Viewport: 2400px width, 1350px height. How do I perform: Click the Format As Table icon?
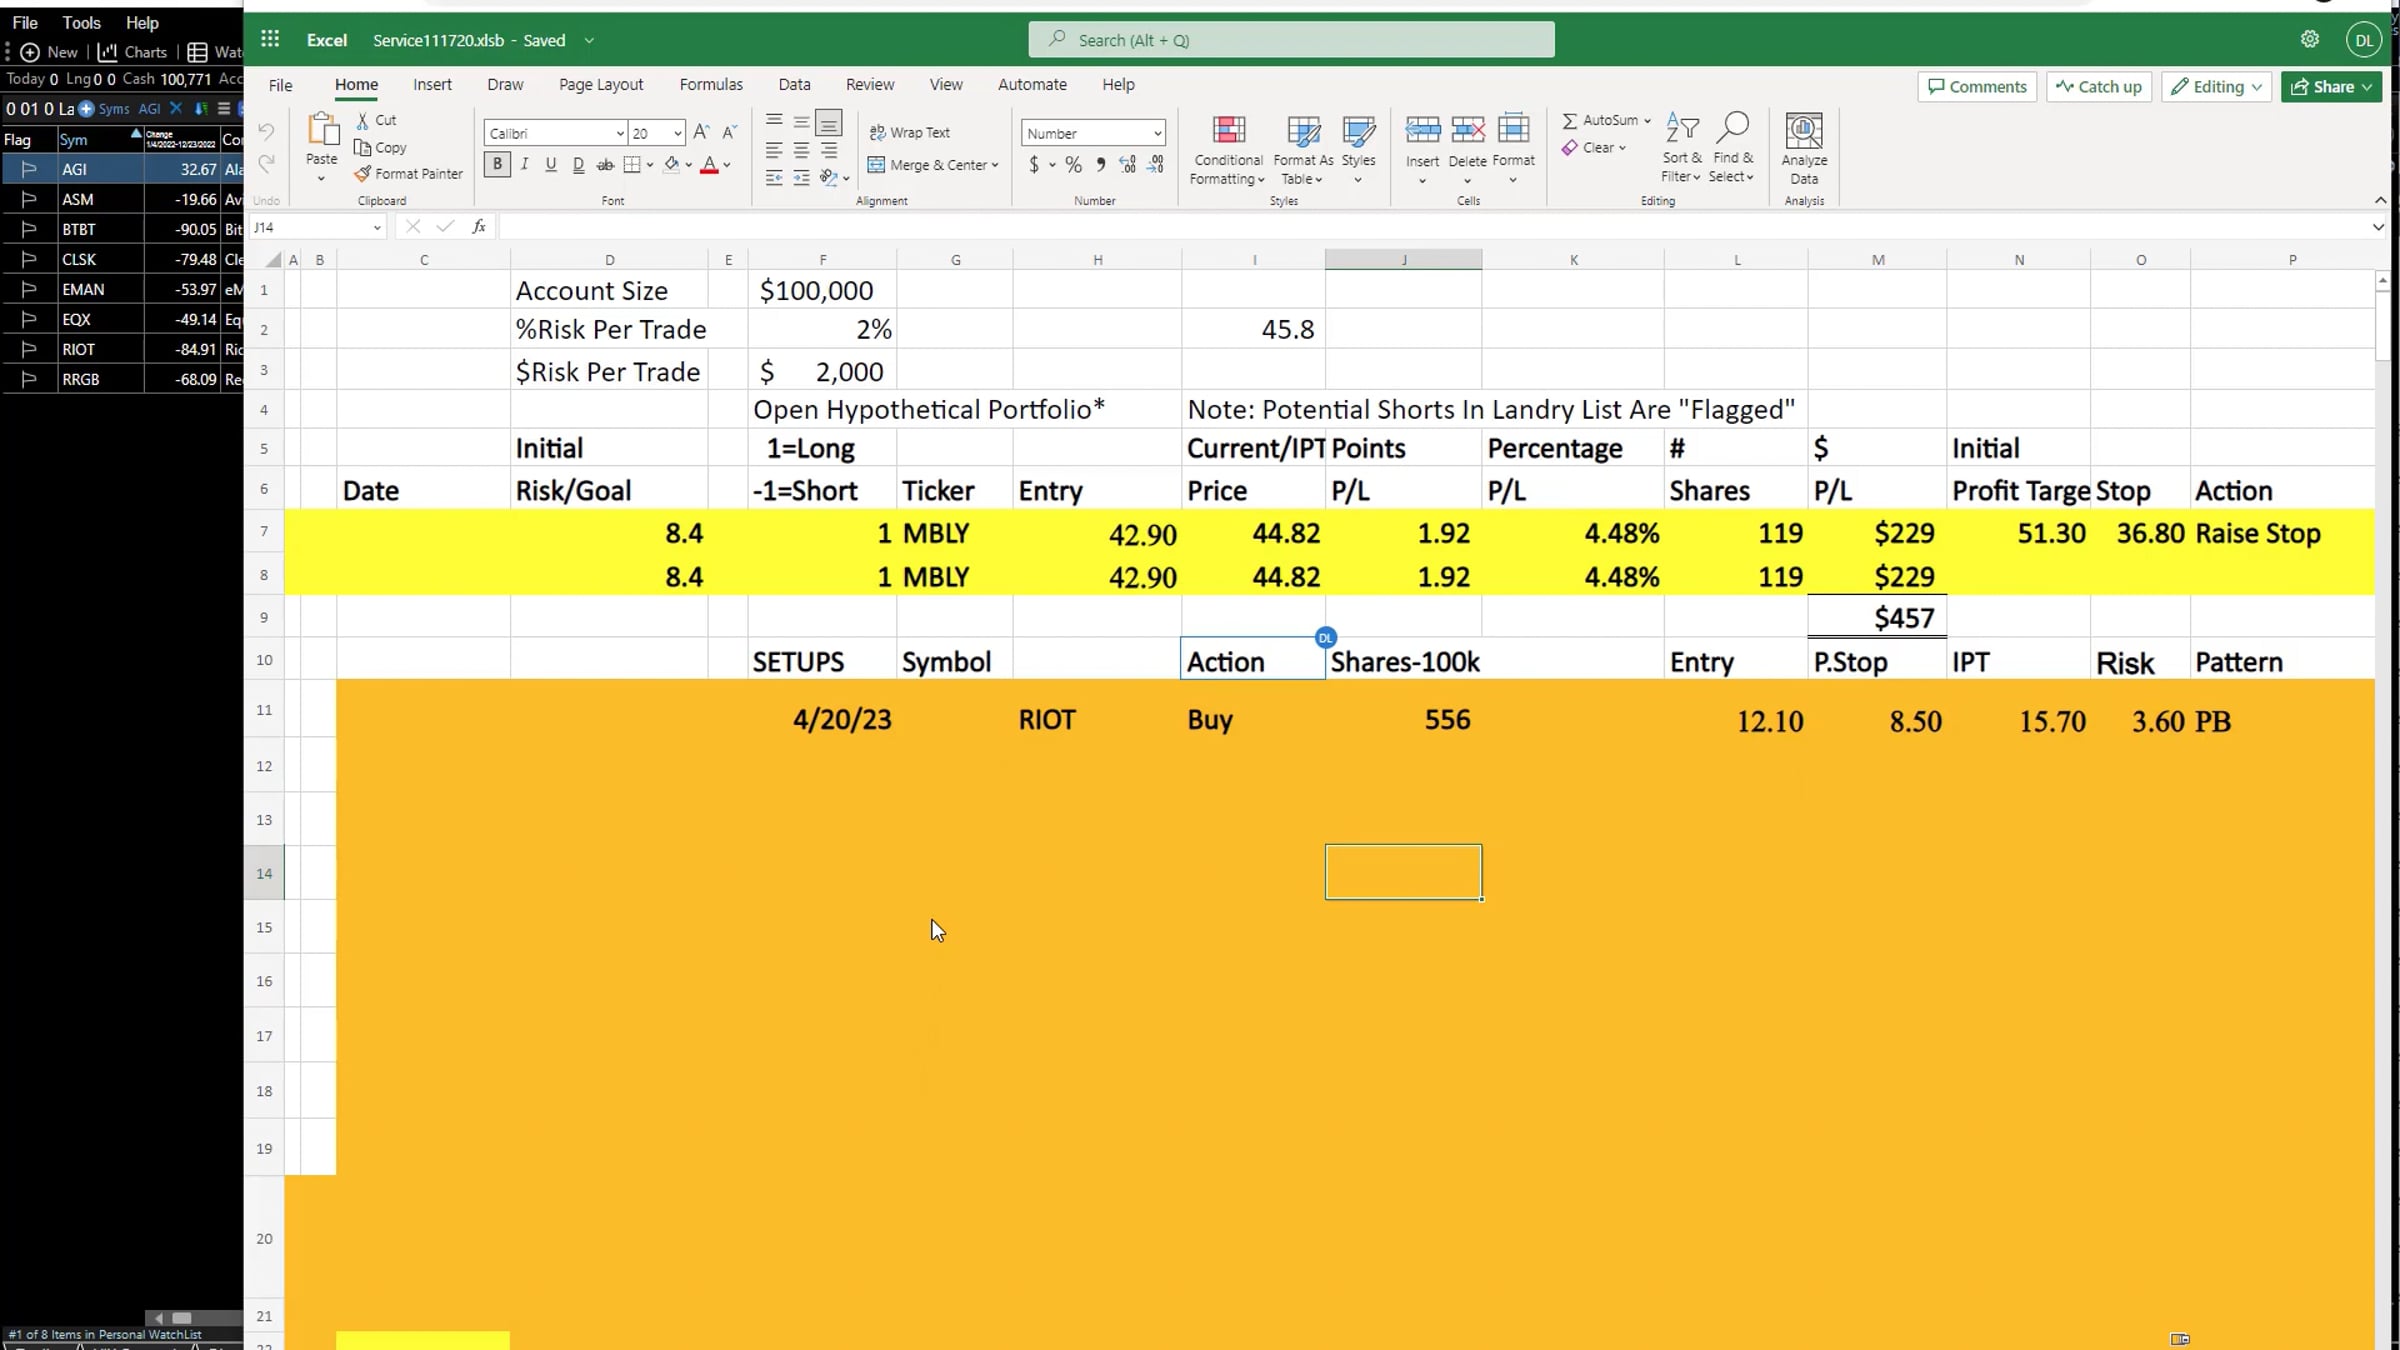point(1303,130)
